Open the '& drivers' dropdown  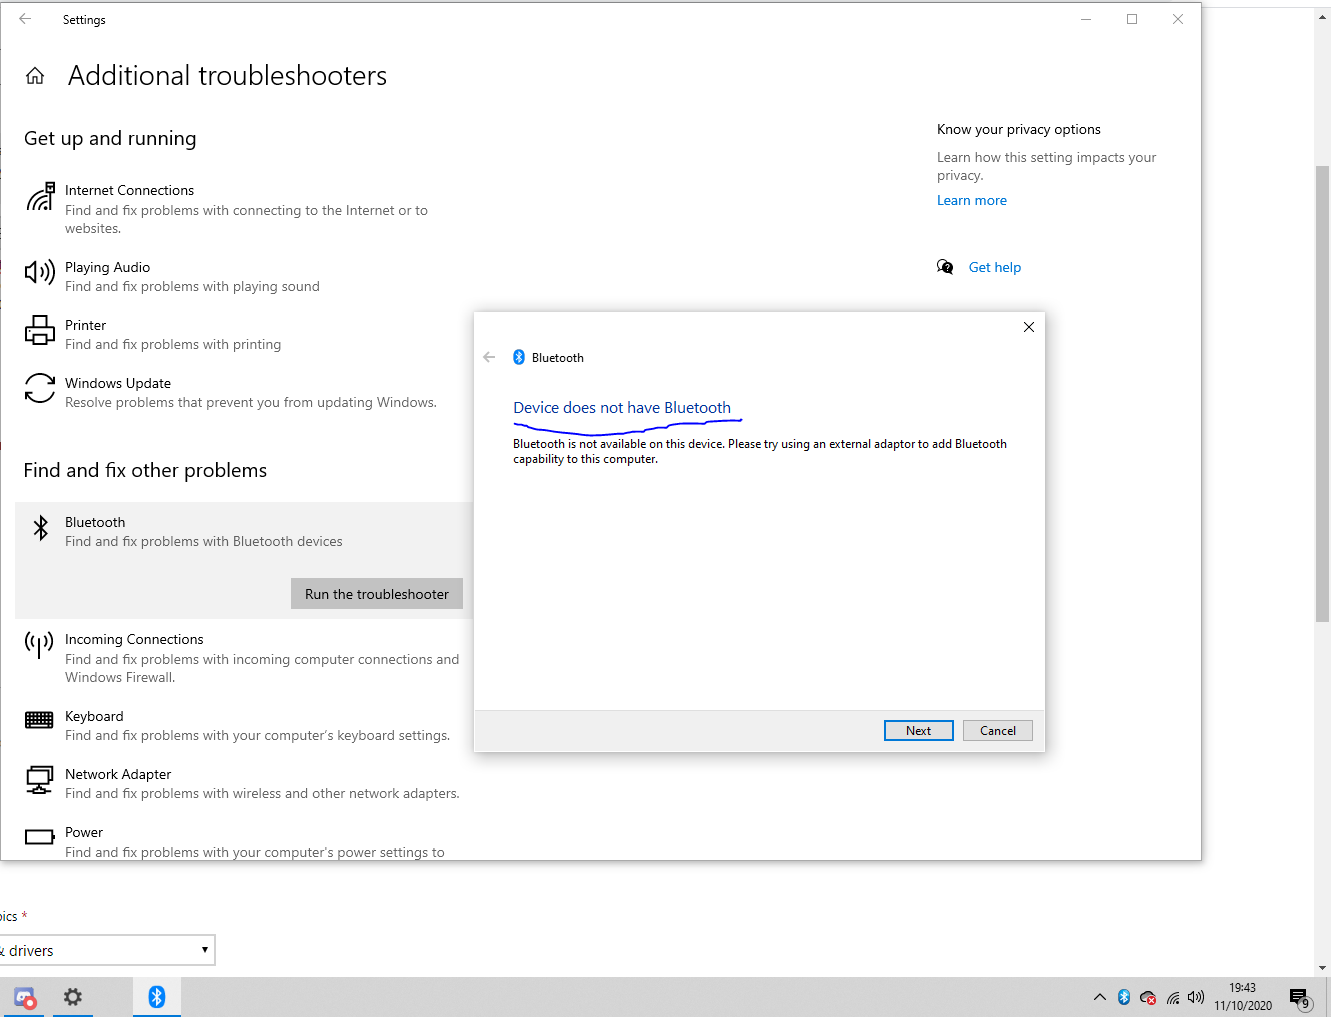tap(106, 950)
